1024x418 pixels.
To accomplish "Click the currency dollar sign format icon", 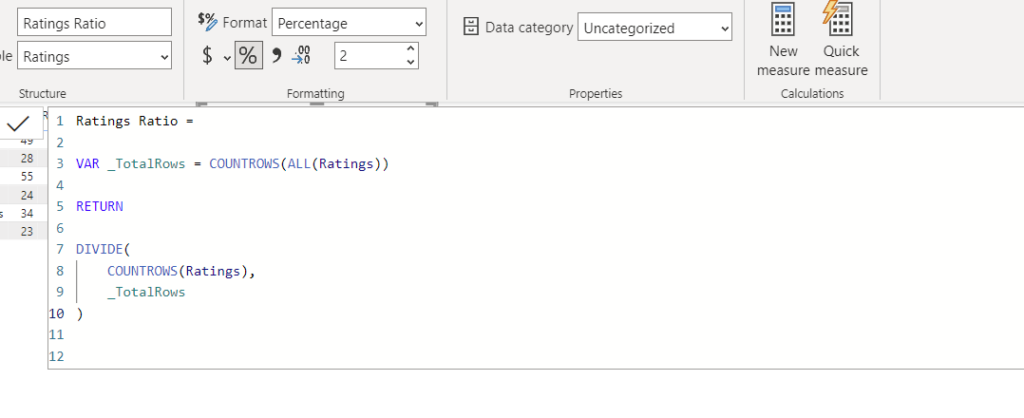I will point(207,56).
